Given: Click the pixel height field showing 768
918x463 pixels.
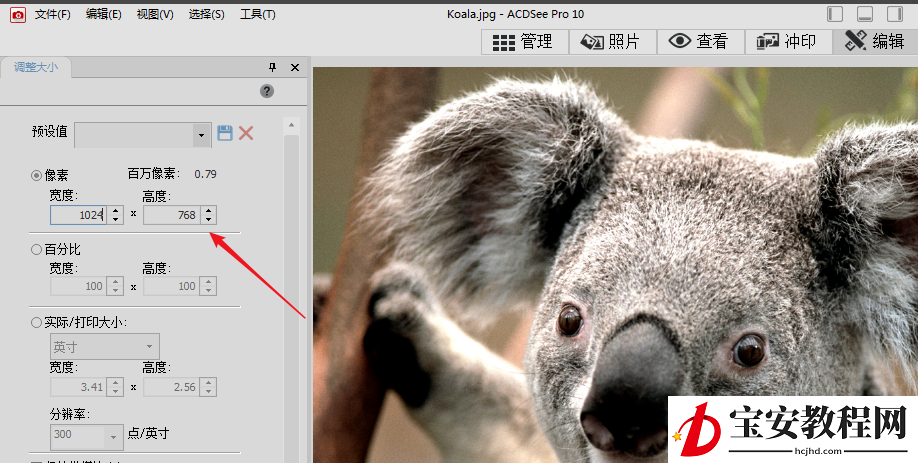Looking at the screenshot, I should pos(172,215).
